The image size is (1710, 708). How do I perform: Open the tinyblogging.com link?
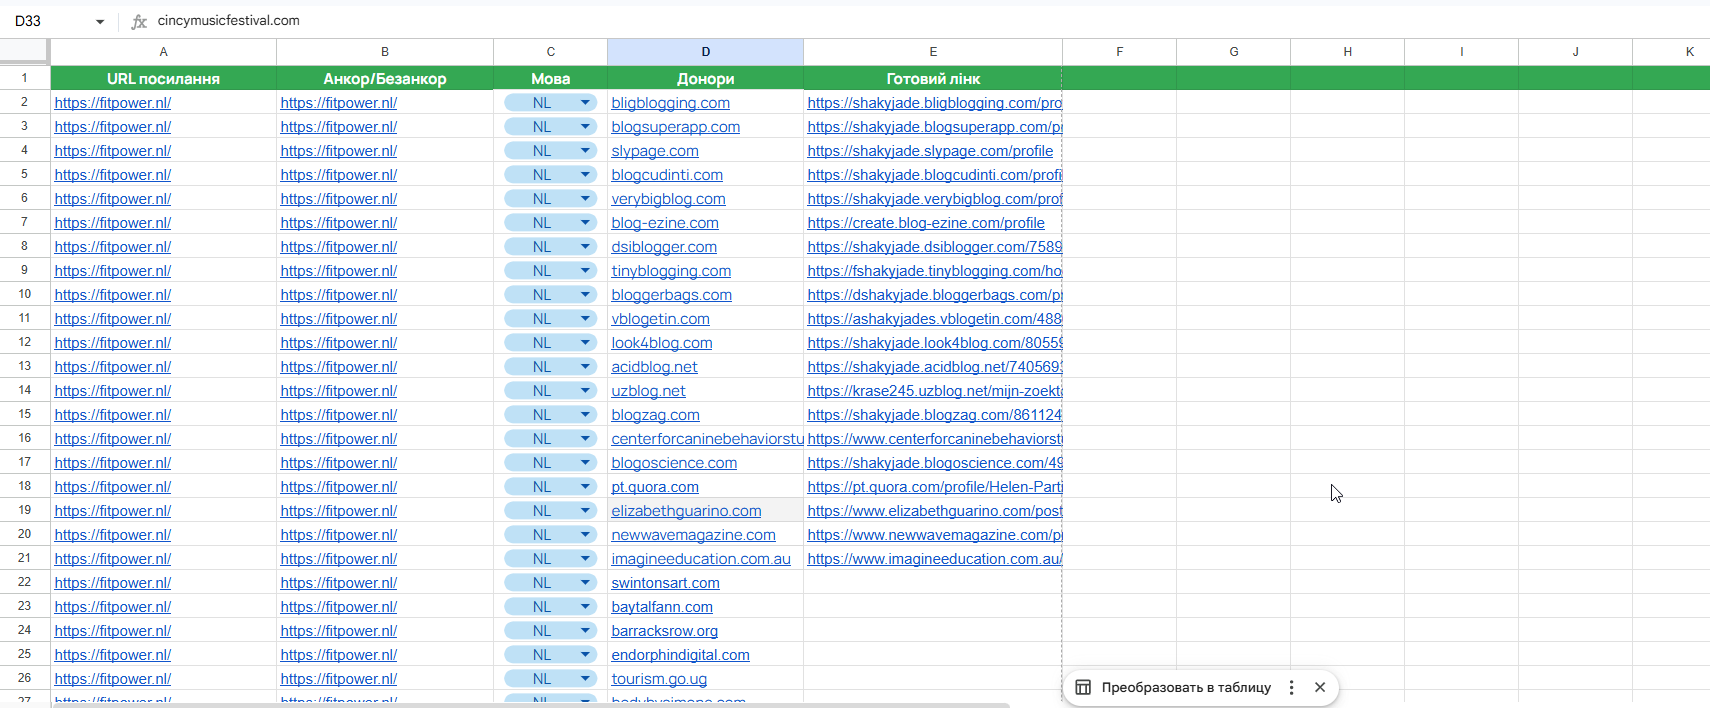coord(671,271)
